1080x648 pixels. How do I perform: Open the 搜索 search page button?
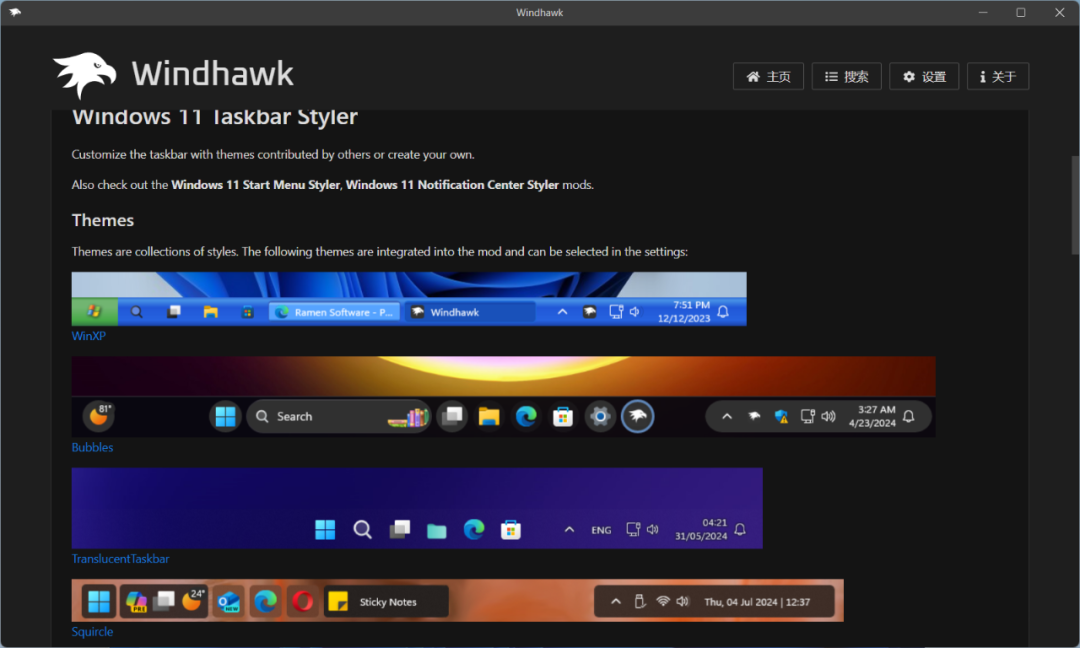coord(847,76)
